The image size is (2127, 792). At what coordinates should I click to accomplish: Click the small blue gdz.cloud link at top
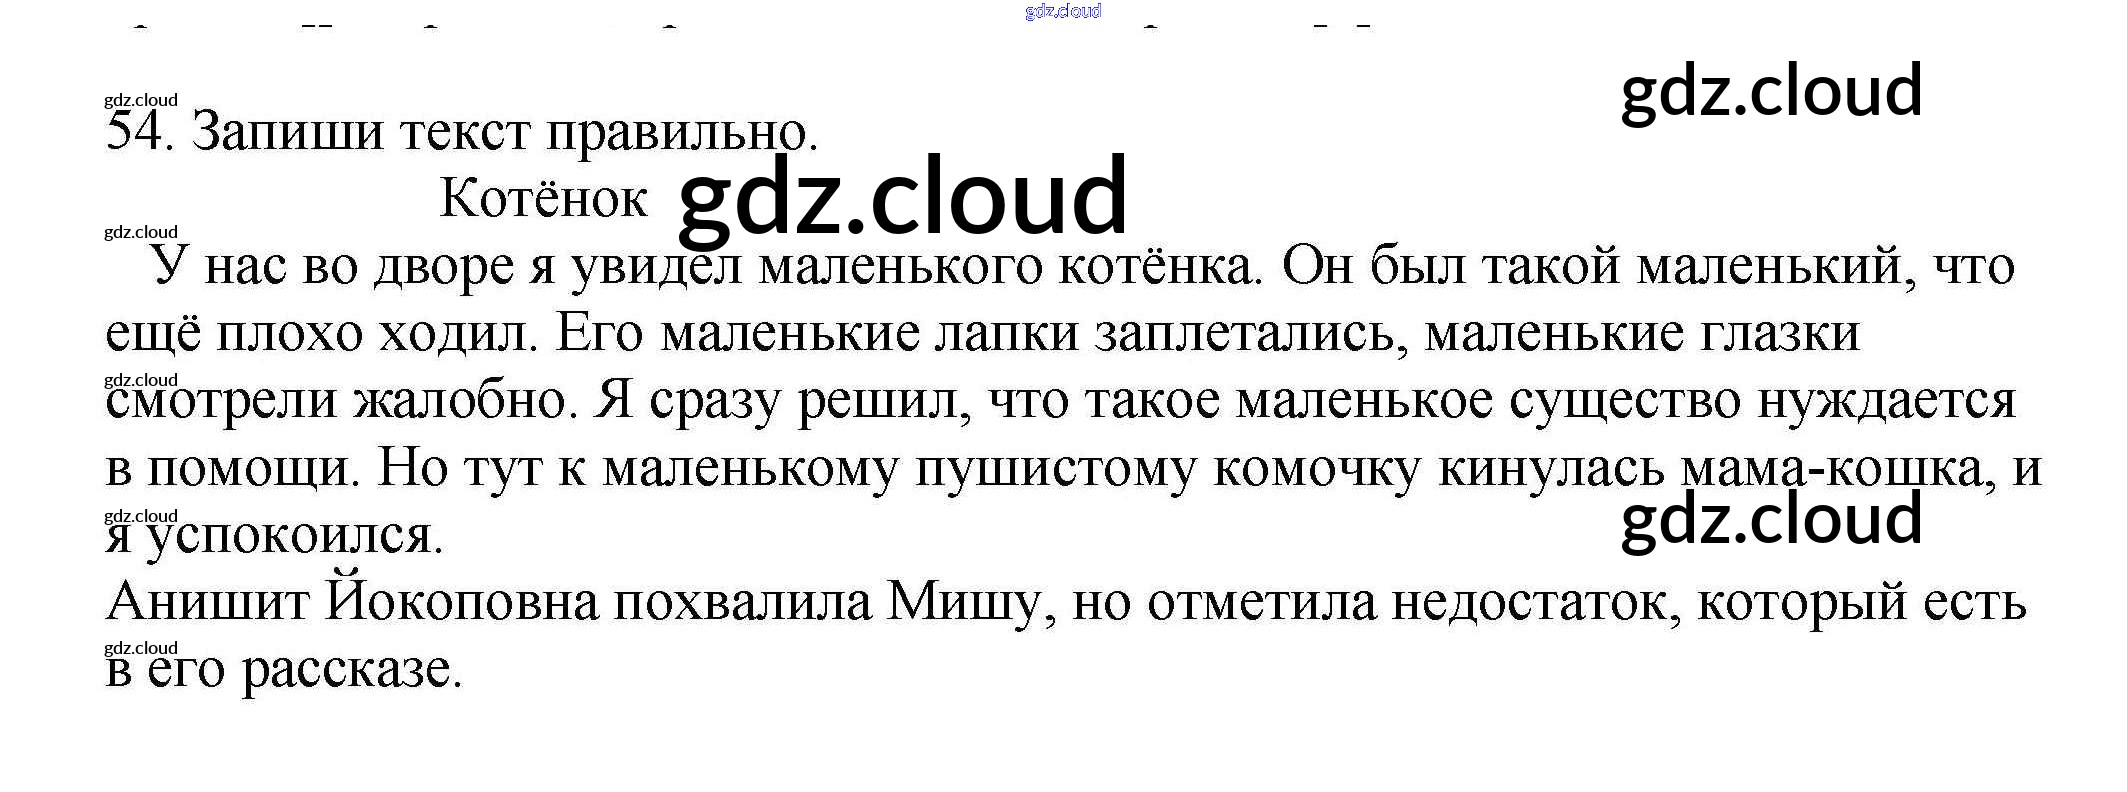click(x=1063, y=11)
